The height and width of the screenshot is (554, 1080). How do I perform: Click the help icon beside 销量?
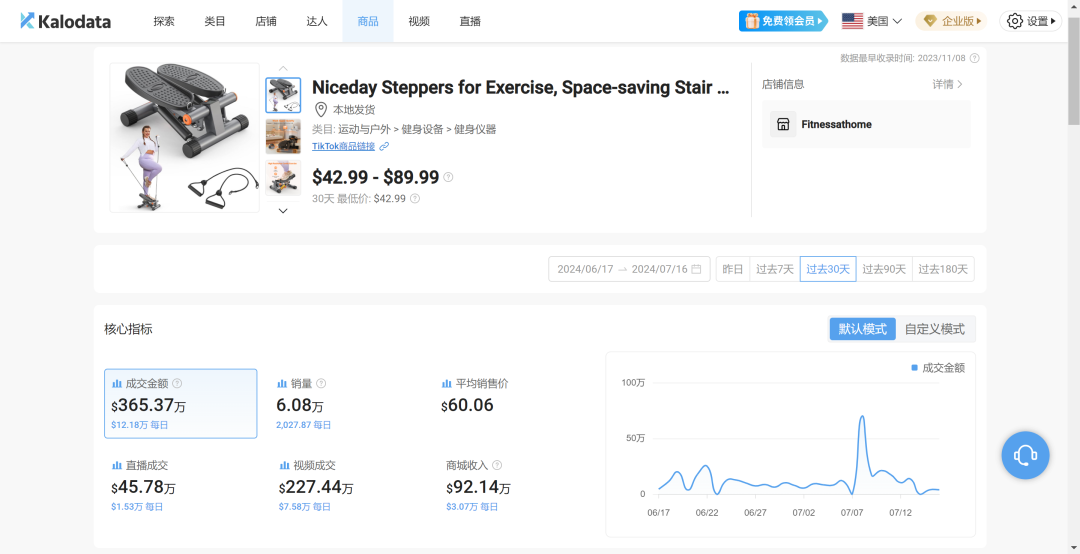(321, 384)
